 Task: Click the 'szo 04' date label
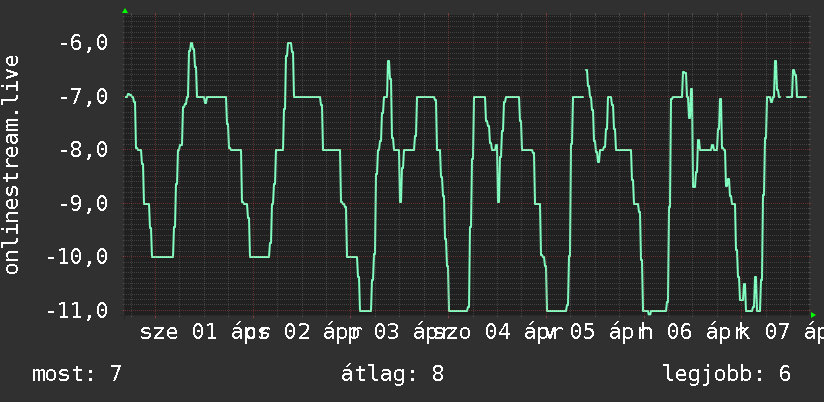(x=471, y=333)
